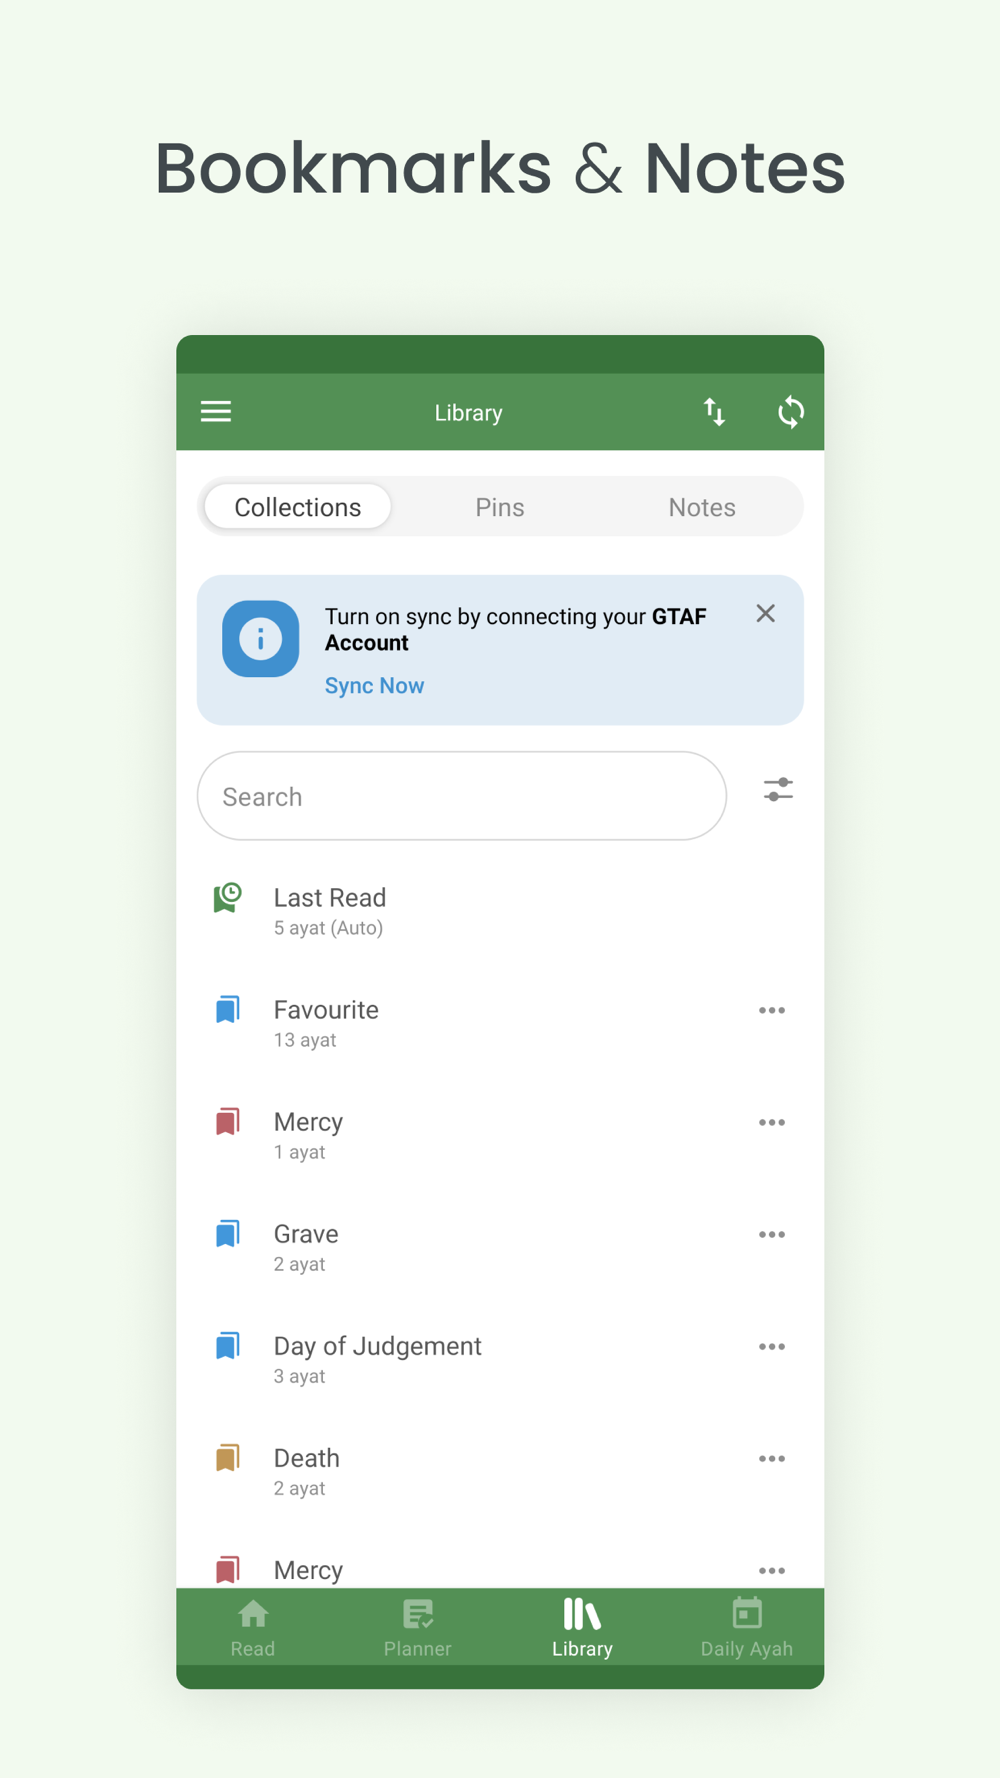
Task: Open the Favourite collection
Action: (x=500, y=1023)
